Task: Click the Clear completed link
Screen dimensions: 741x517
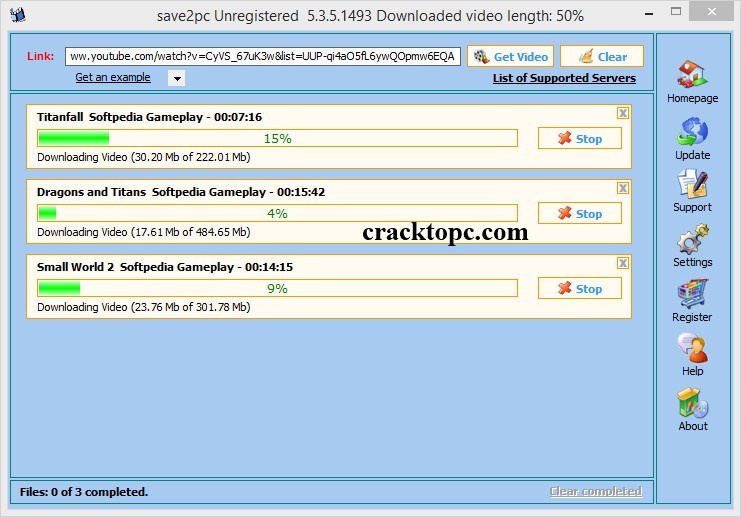Action: pyautogui.click(x=596, y=491)
